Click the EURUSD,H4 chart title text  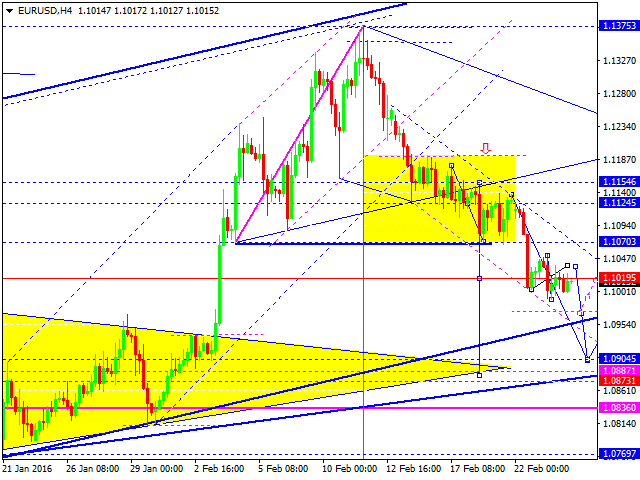point(45,11)
